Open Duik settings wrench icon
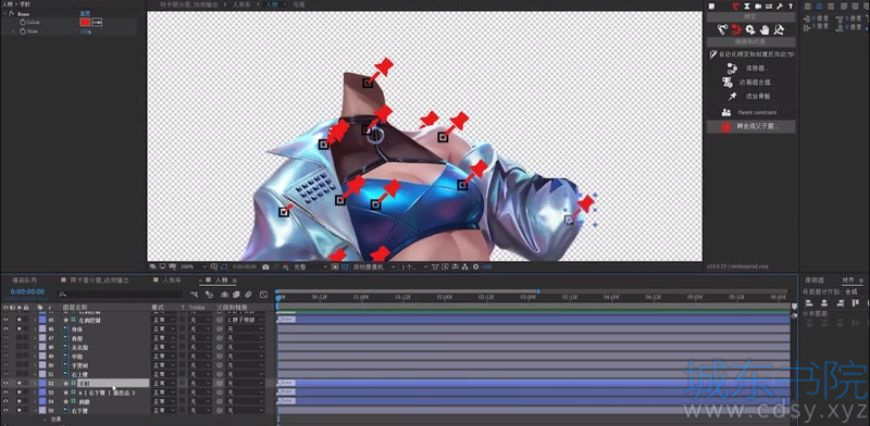 780,6
